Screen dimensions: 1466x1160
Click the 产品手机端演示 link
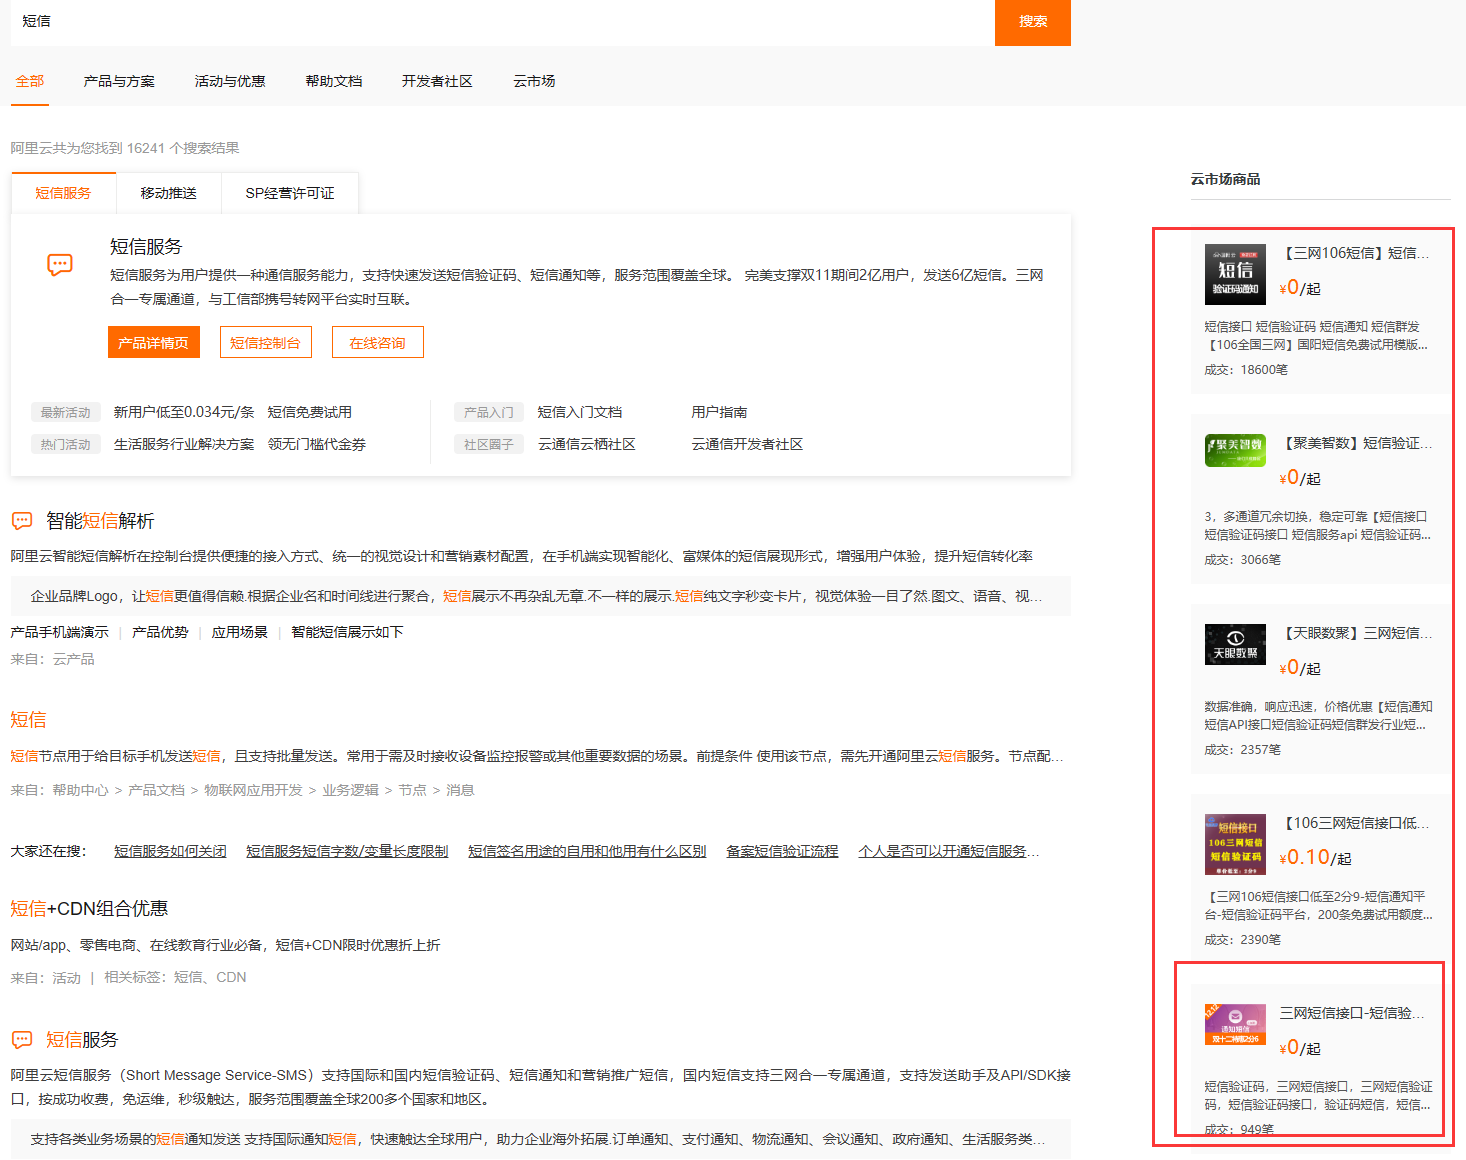[x=59, y=632]
